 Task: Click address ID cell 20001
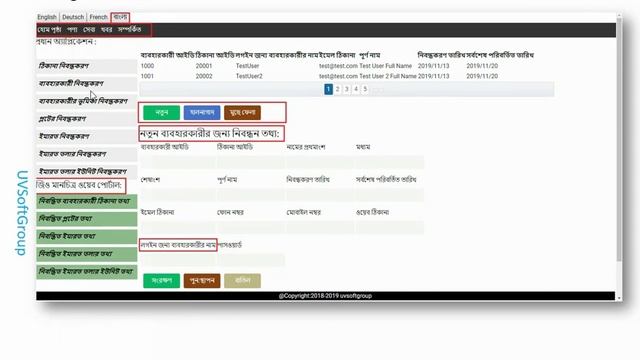point(204,66)
